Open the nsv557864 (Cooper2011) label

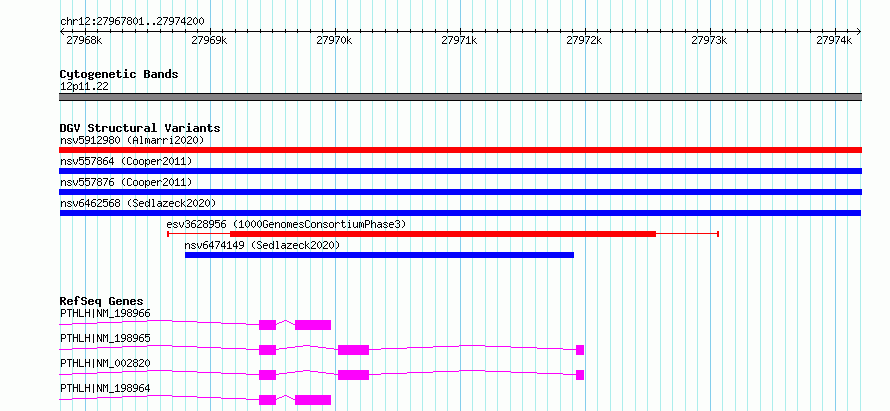pos(126,161)
